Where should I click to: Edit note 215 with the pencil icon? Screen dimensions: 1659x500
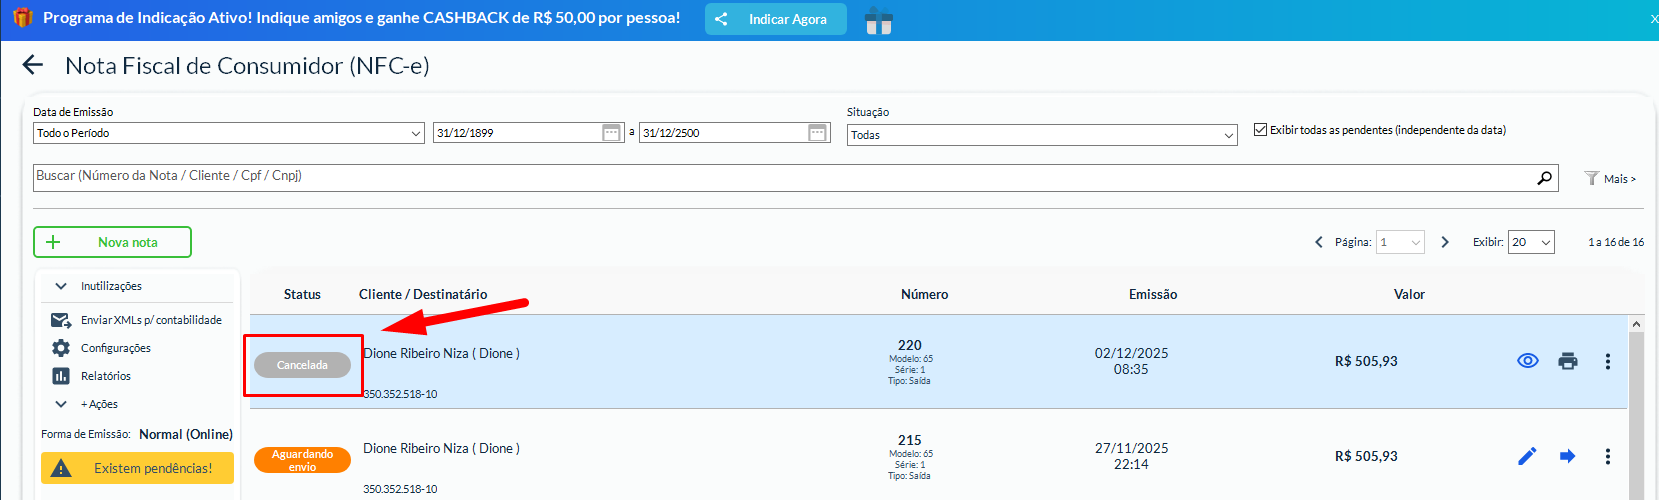[1527, 456]
